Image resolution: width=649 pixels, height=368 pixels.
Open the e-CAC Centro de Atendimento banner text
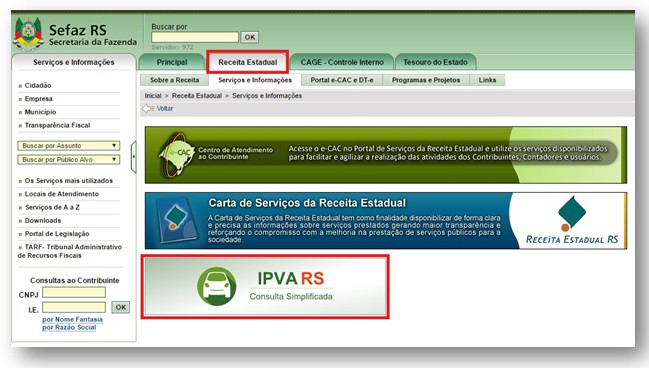(236, 153)
